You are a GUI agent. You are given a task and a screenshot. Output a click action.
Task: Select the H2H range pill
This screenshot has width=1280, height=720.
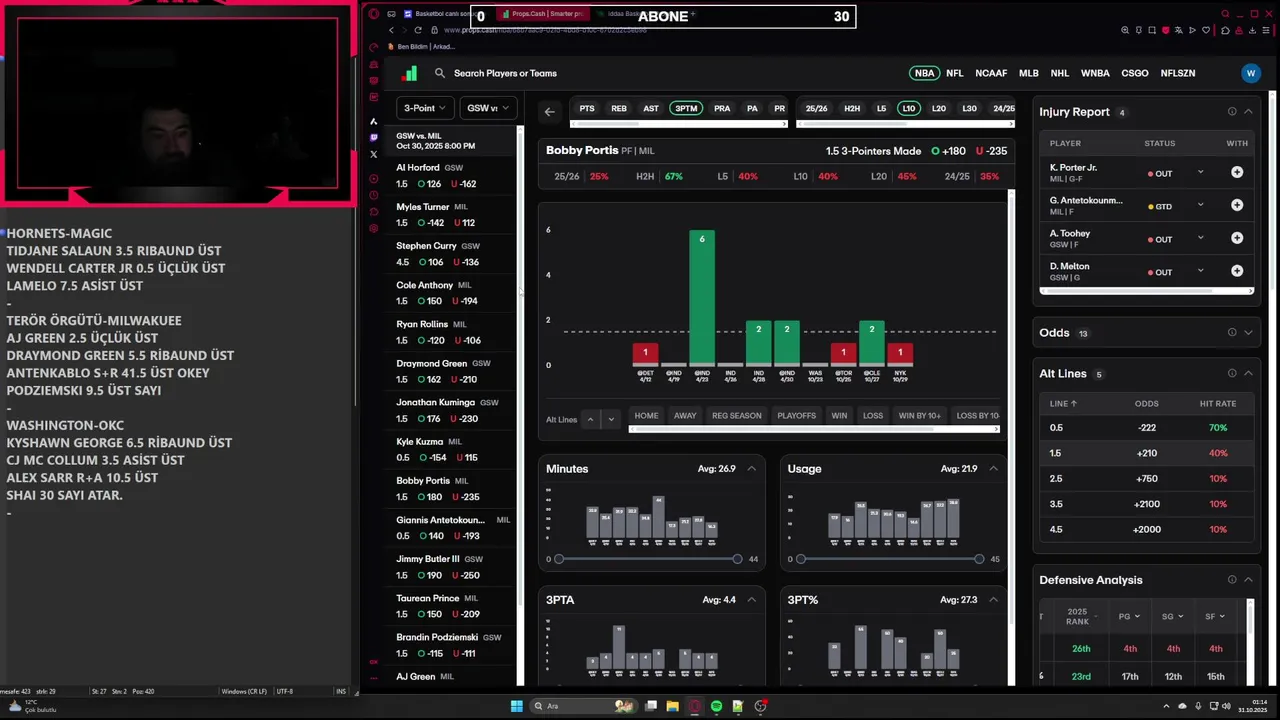tap(852, 108)
